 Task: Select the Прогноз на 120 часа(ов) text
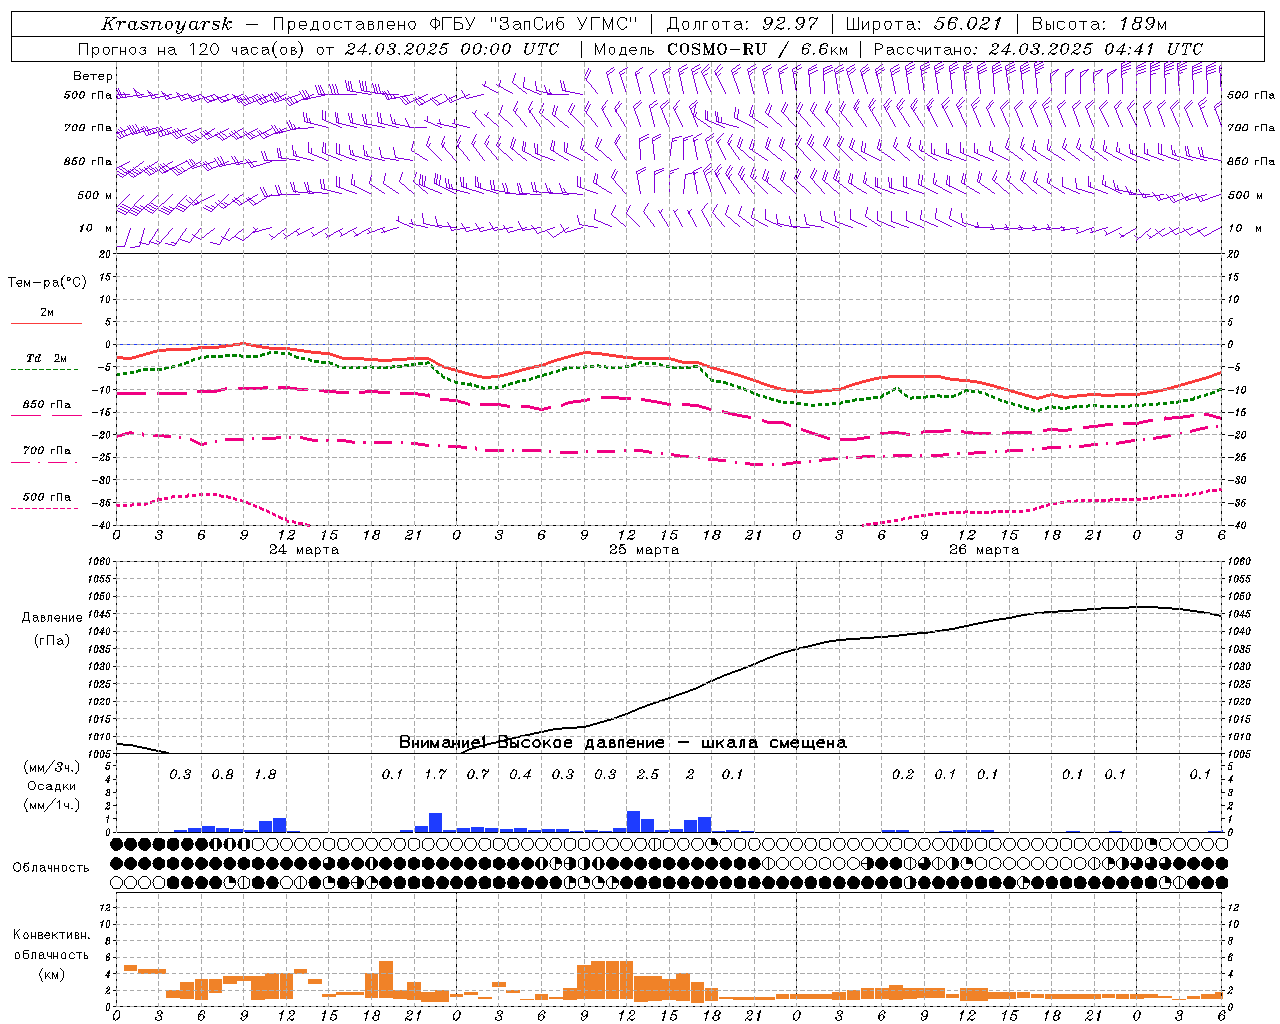[x=193, y=49]
